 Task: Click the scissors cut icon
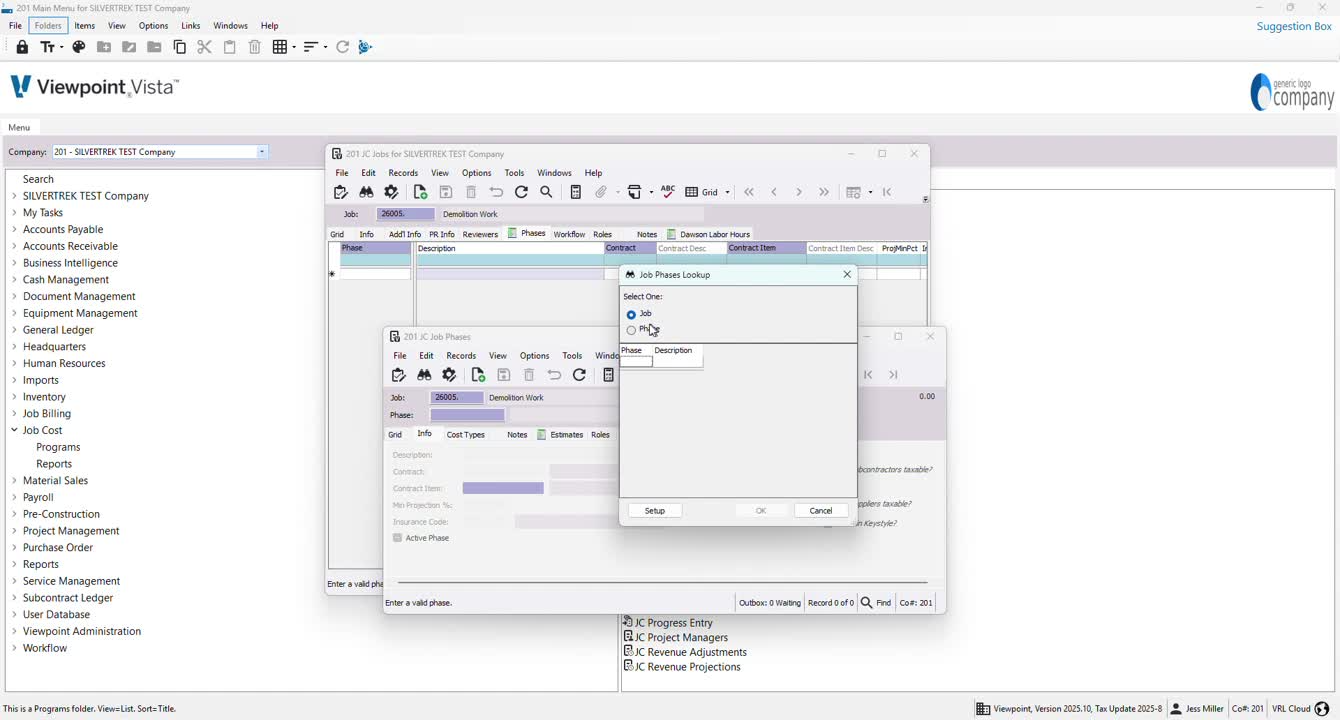[205, 47]
